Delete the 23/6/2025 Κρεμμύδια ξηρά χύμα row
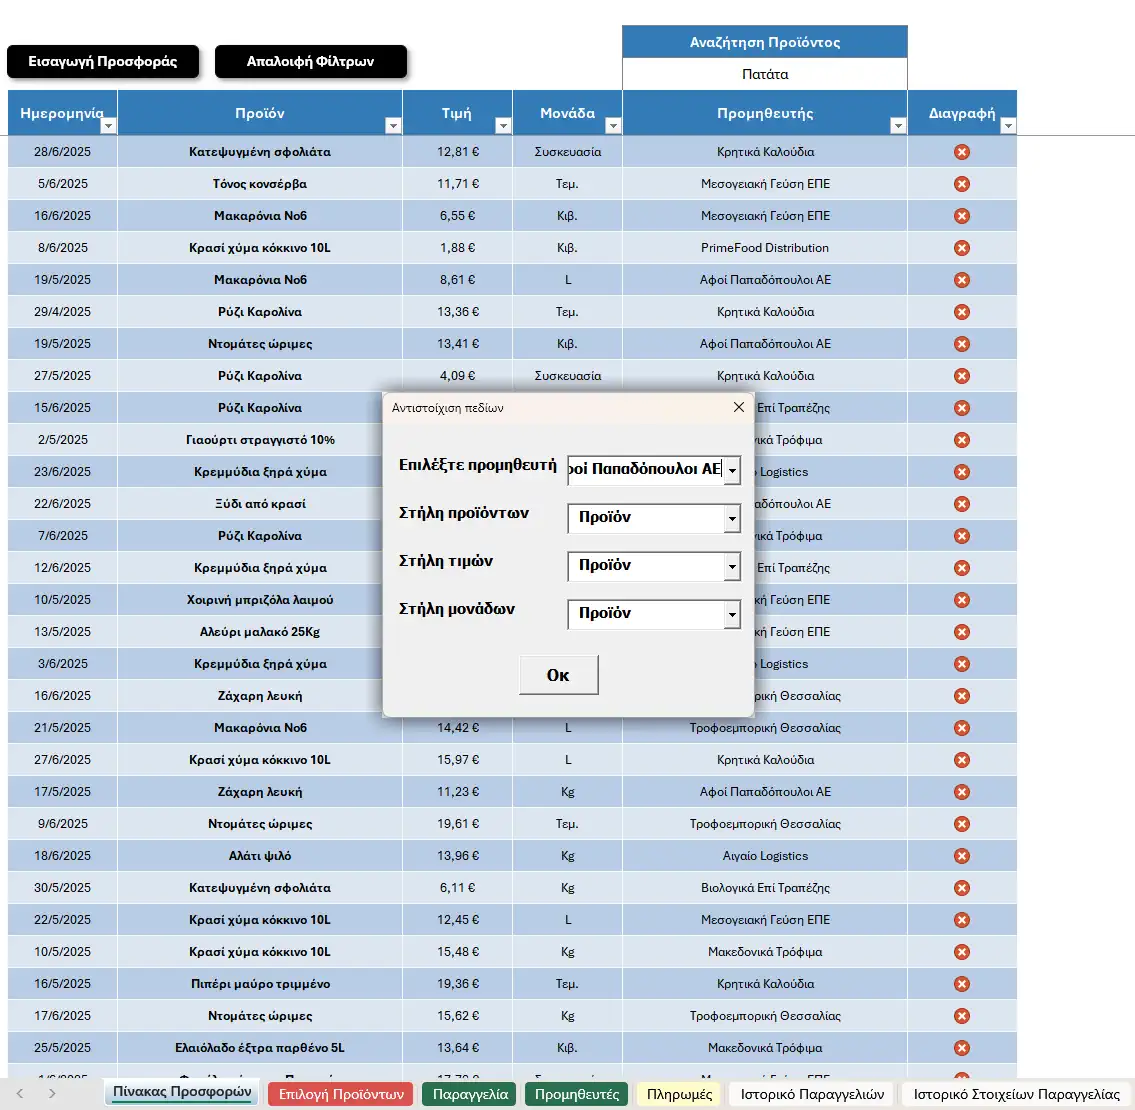This screenshot has height=1110, width=1135. [x=961, y=472]
